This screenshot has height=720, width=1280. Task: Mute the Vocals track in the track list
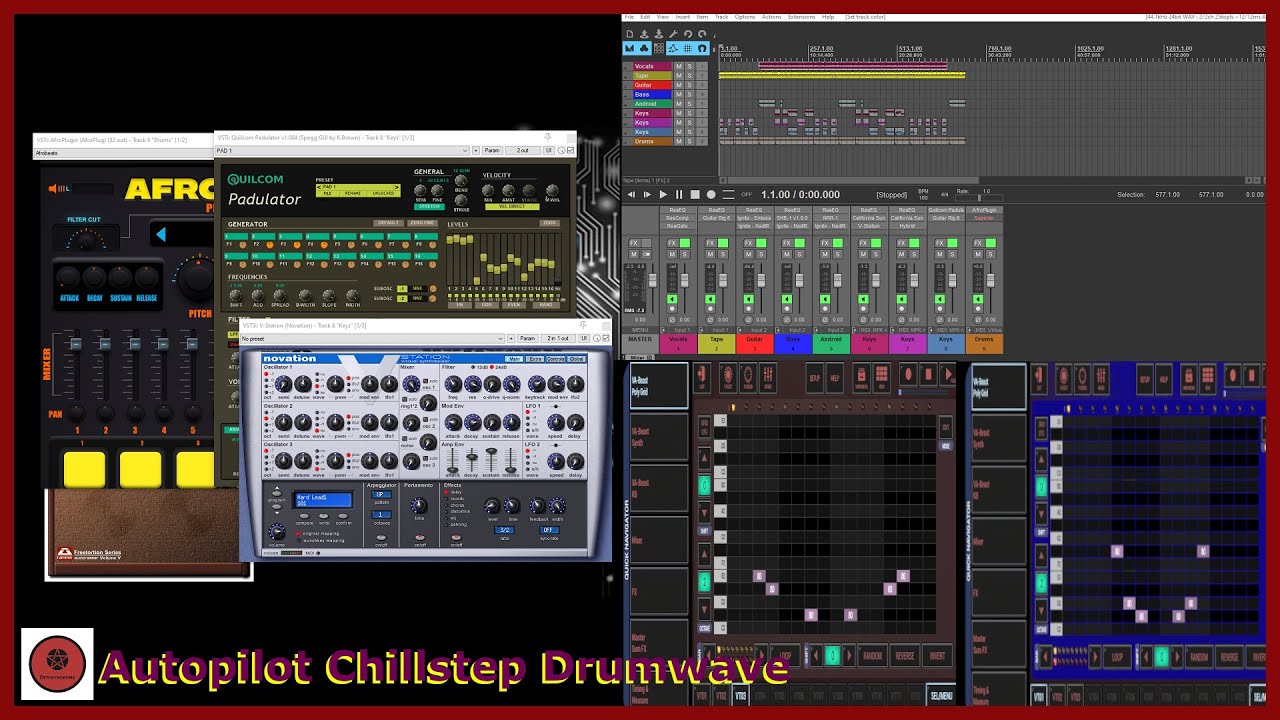[x=678, y=67]
